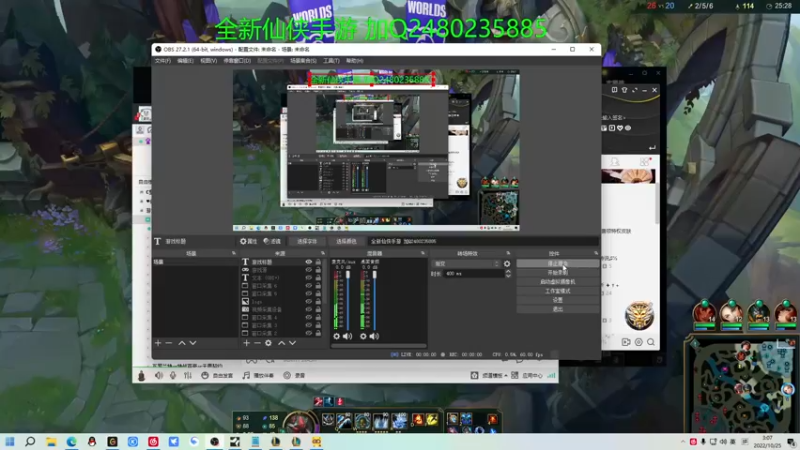This screenshot has width=800, height=450.
Task: Open the 工具(T) menu in OBS
Action: [331, 61]
